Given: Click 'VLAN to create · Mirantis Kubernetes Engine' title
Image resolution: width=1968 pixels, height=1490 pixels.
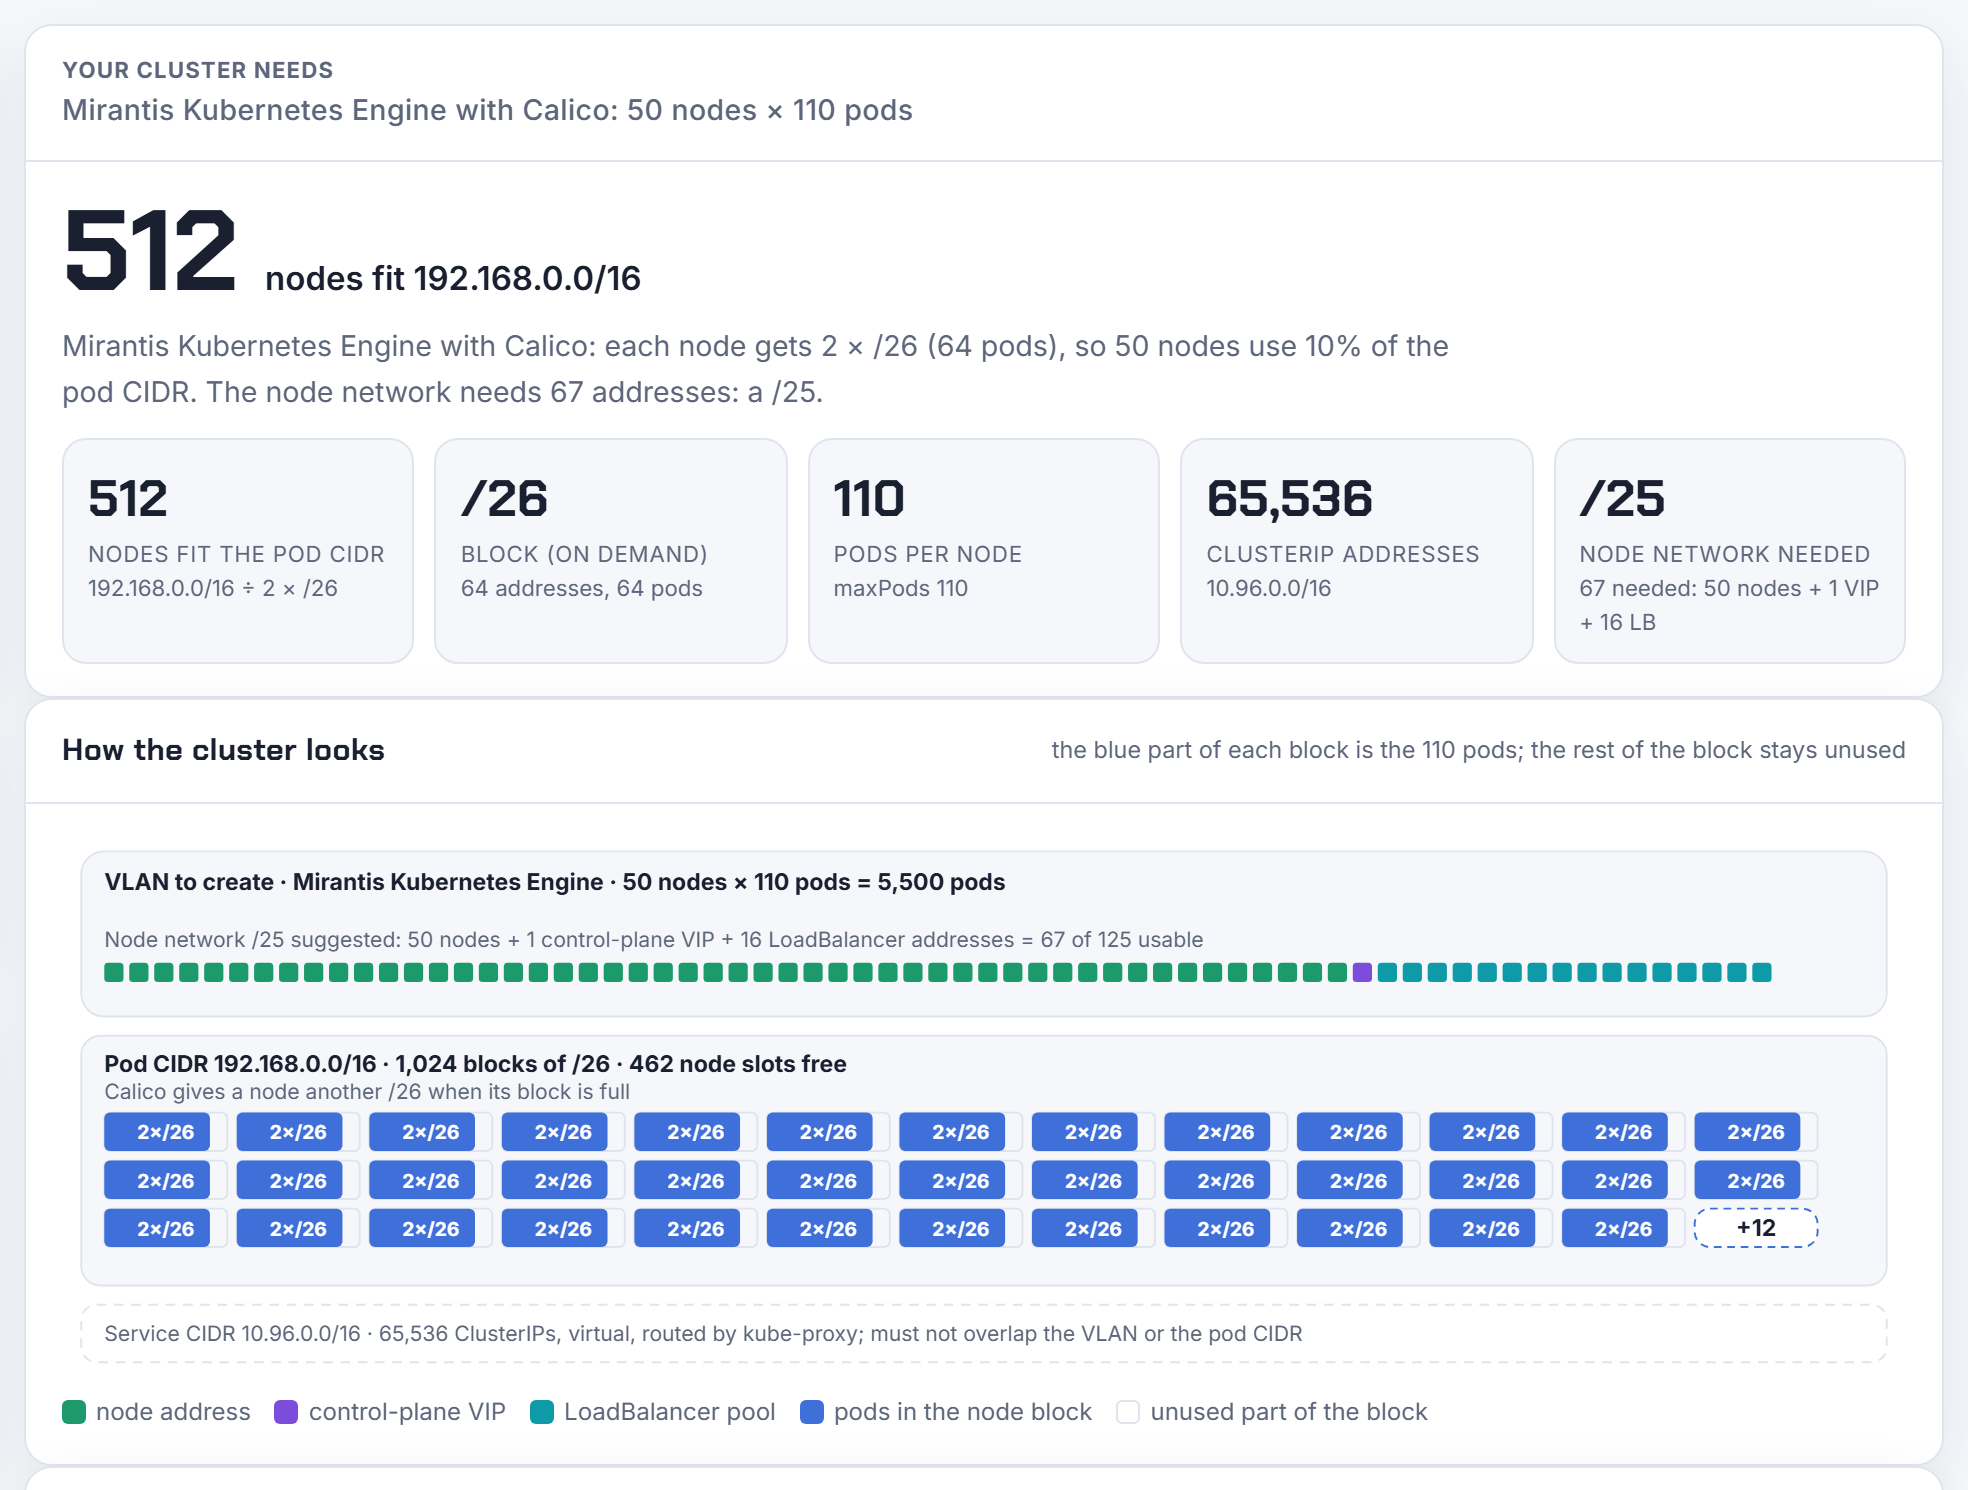Looking at the screenshot, I should pos(555,882).
